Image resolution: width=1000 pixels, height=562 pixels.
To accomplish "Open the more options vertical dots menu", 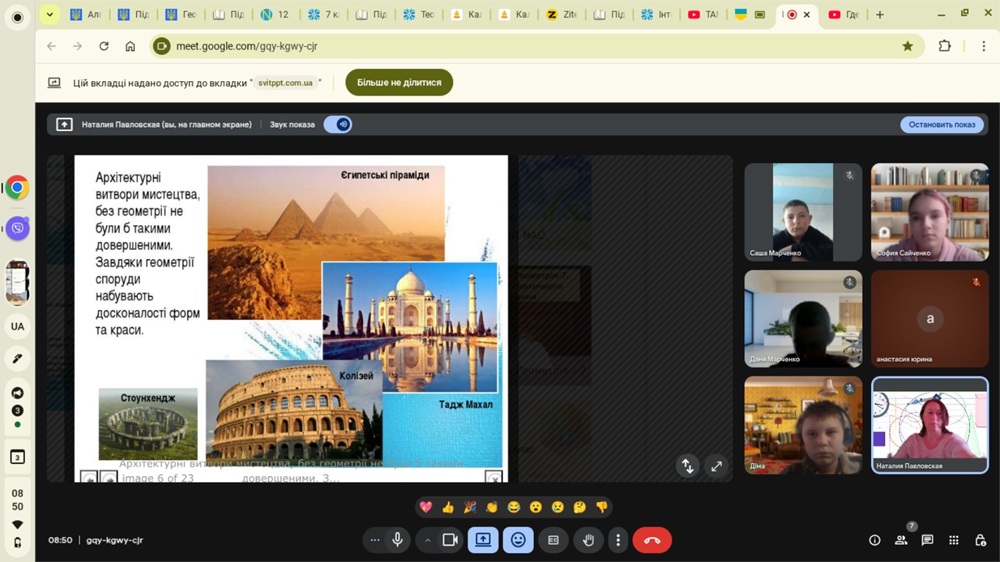I will click(618, 540).
